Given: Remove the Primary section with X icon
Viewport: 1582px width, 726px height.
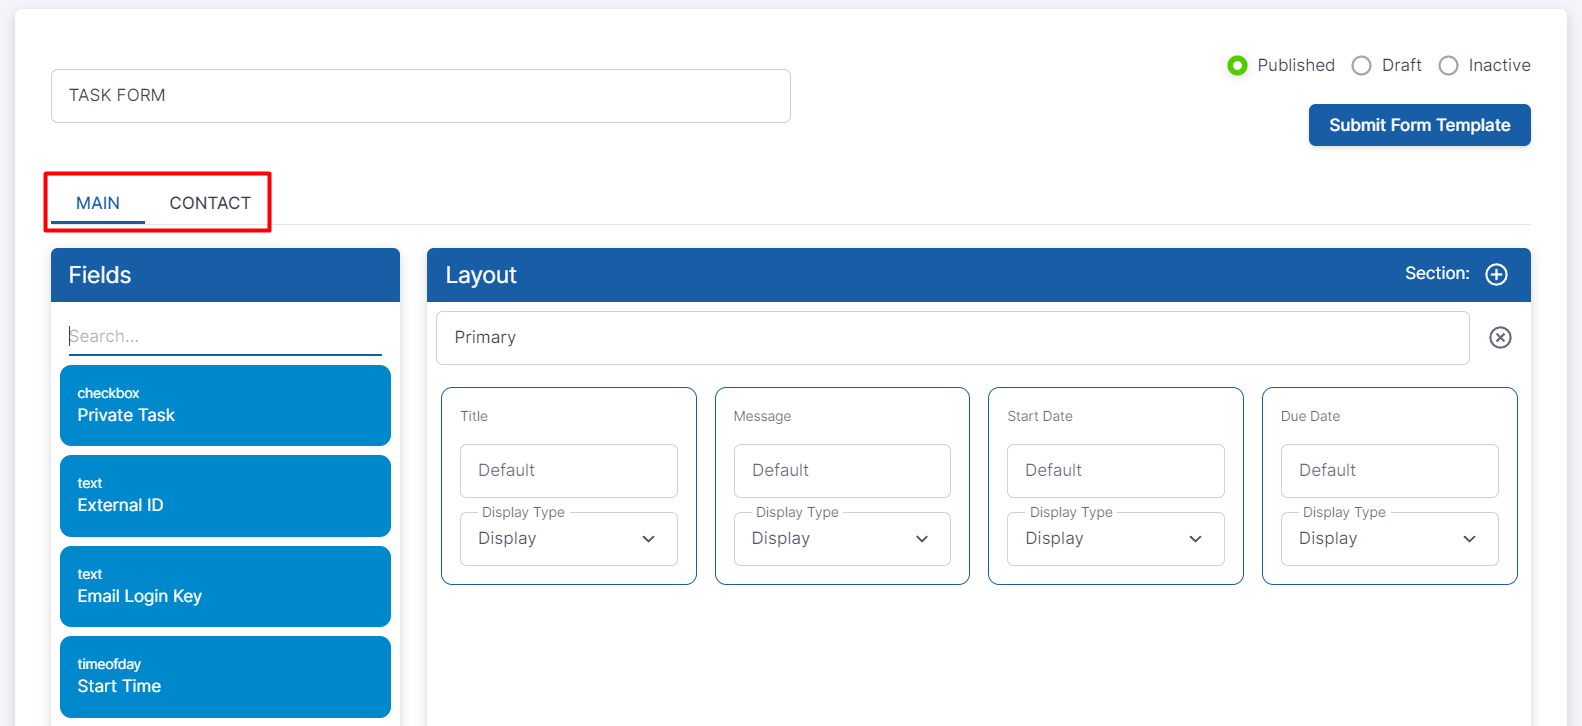Looking at the screenshot, I should pyautogui.click(x=1500, y=338).
